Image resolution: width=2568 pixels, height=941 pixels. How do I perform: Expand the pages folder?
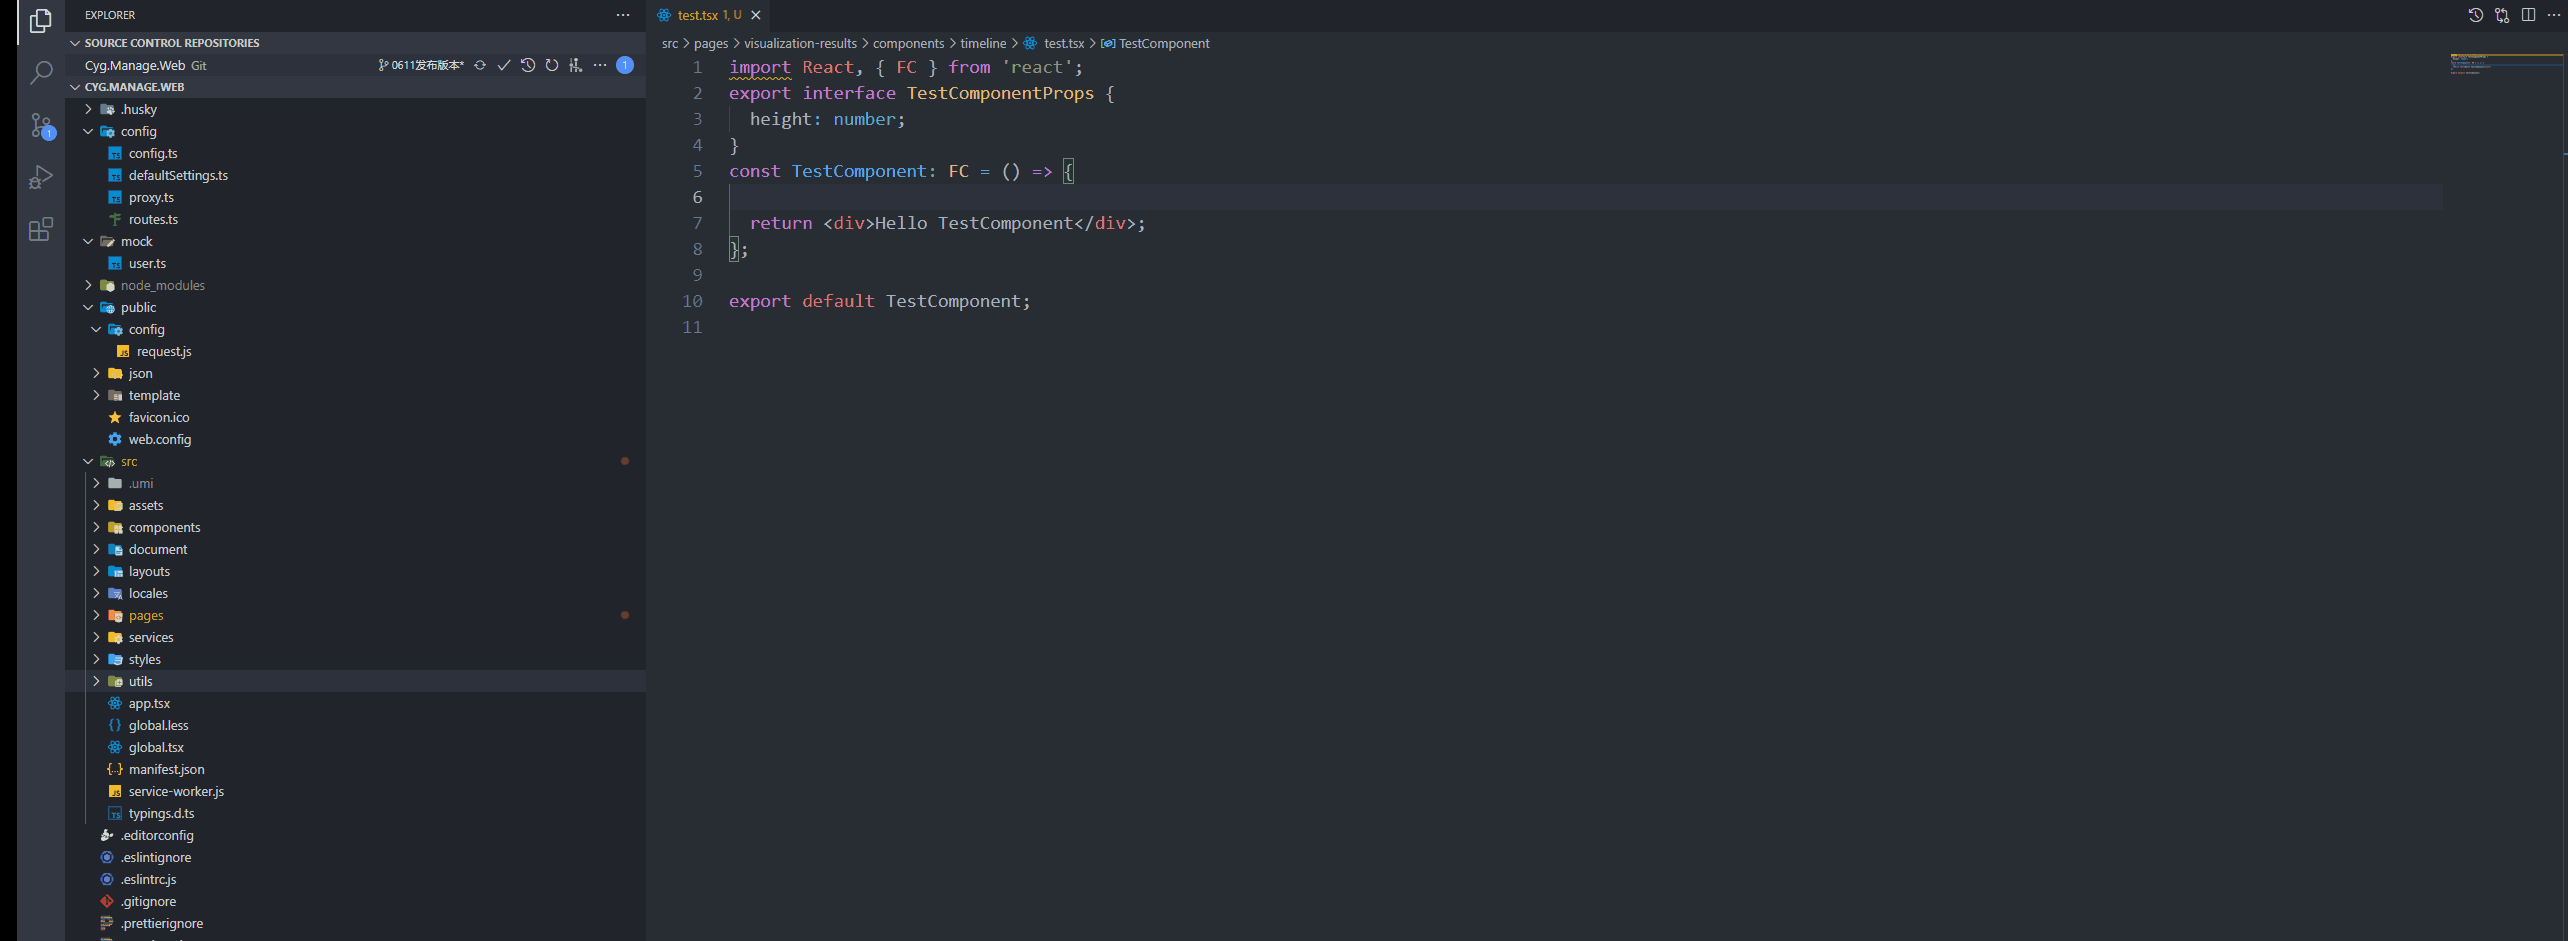(x=96, y=615)
